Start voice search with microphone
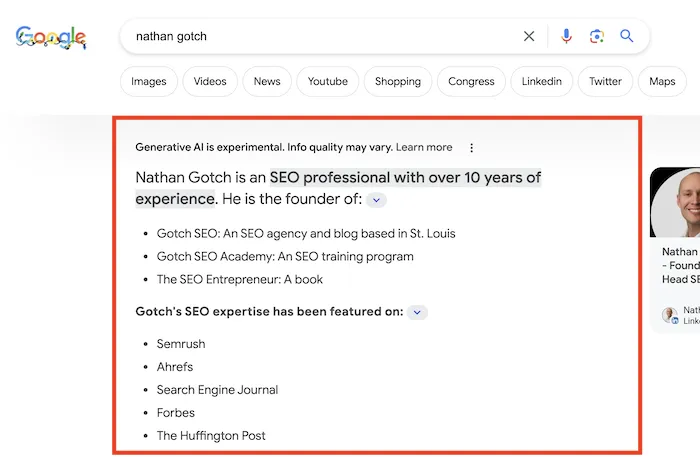The width and height of the screenshot is (700, 457). [x=566, y=37]
